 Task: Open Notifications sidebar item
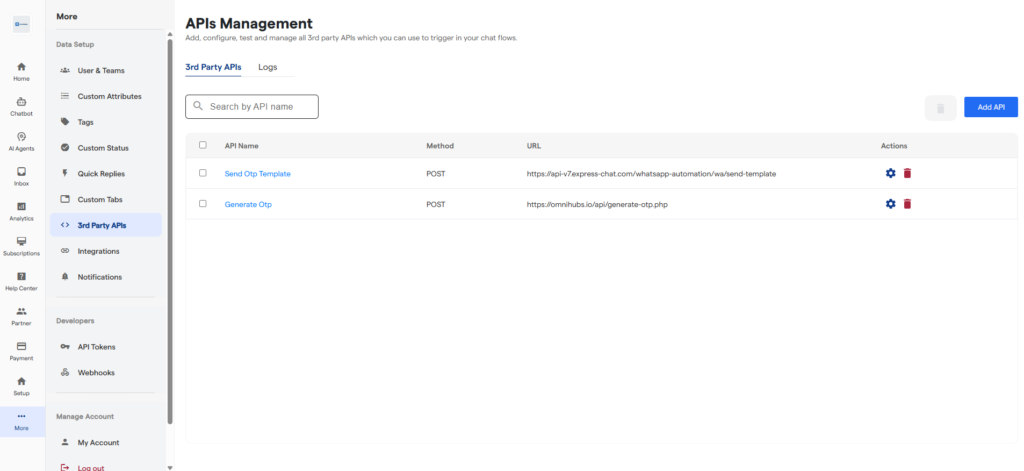click(x=106, y=277)
